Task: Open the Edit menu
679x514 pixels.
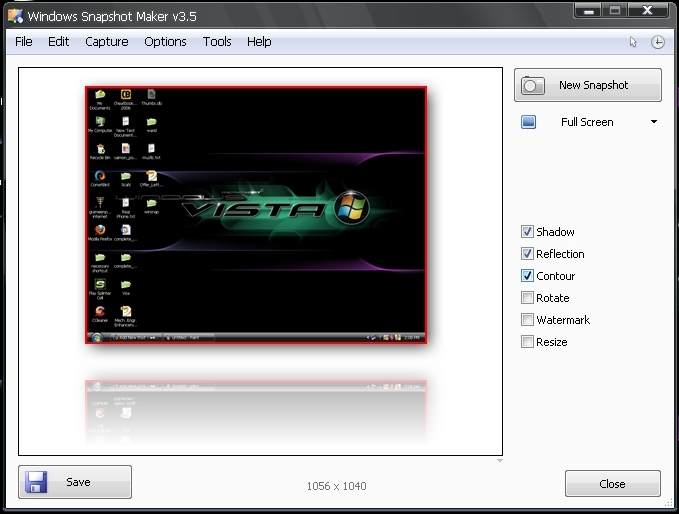Action: (58, 42)
